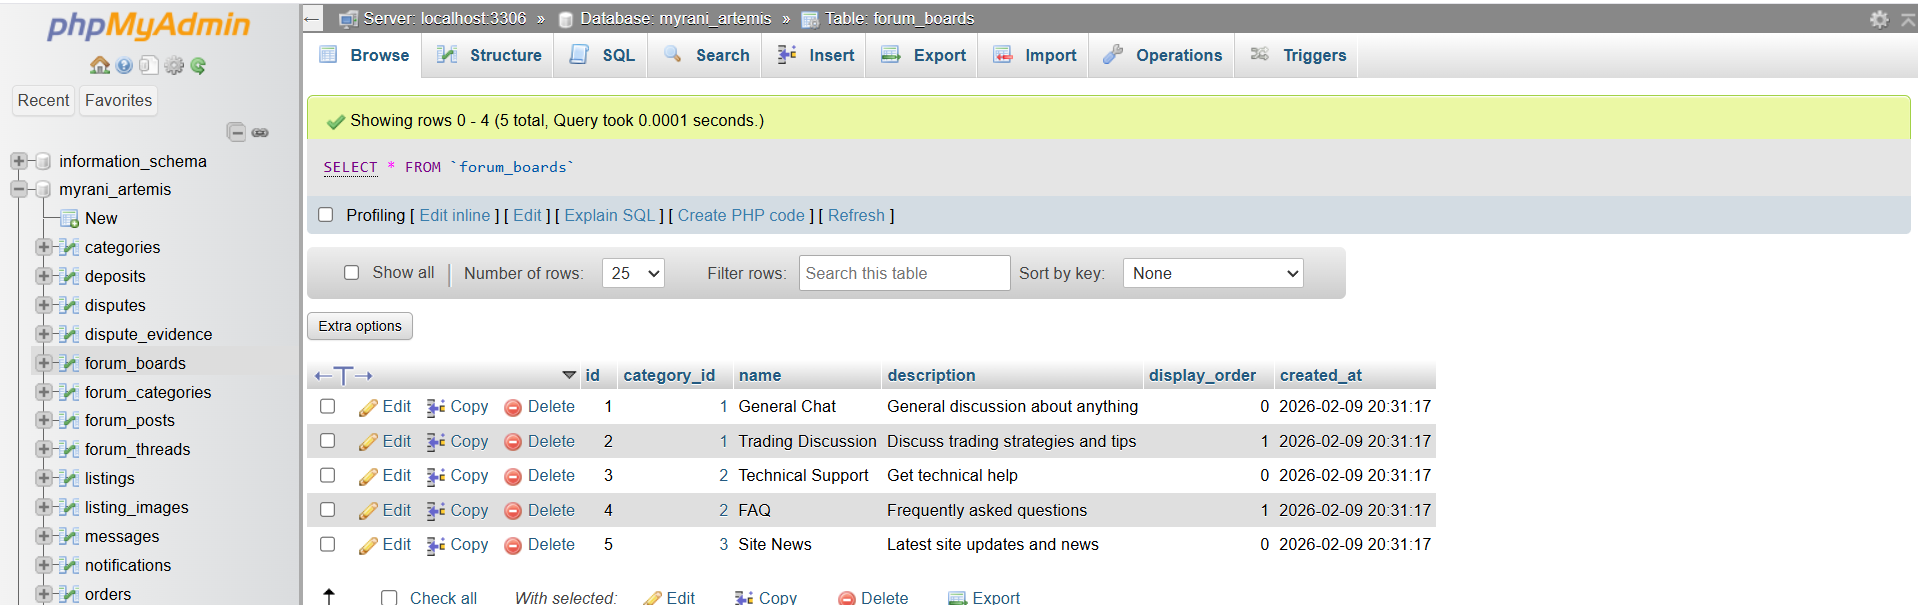
Task: Click the Explain SQL link
Action: [609, 215]
